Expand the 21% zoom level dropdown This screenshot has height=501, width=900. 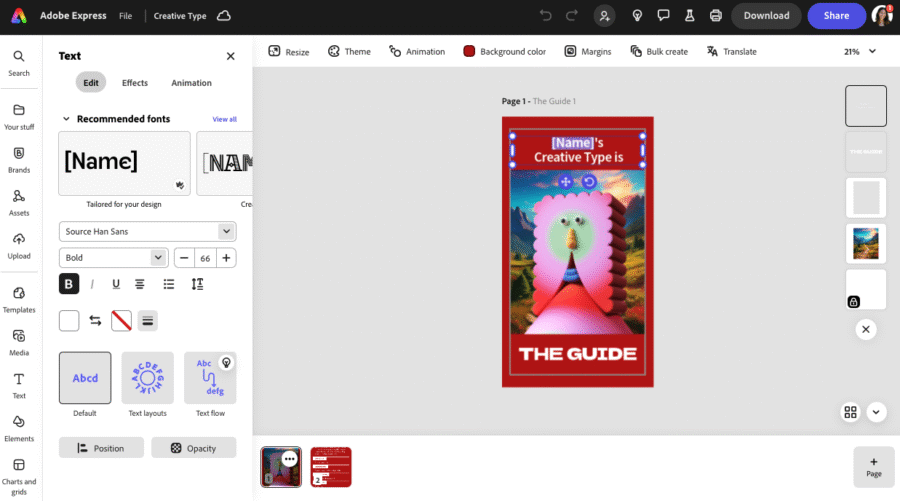click(x=860, y=51)
